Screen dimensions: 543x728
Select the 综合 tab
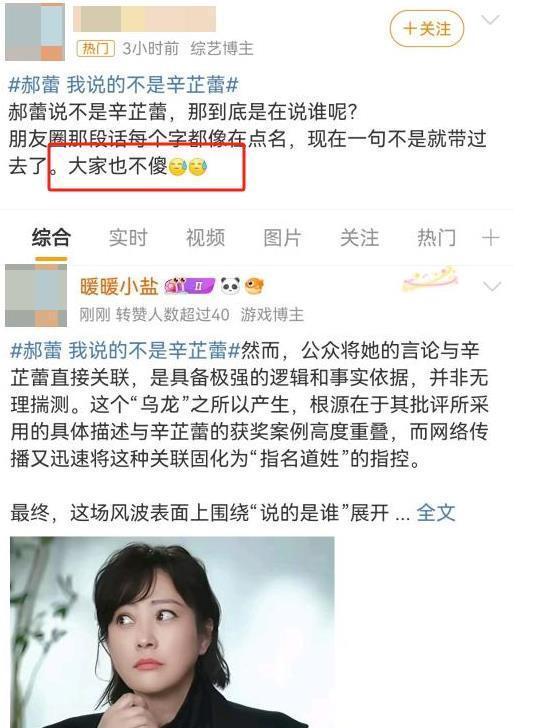coord(51,238)
